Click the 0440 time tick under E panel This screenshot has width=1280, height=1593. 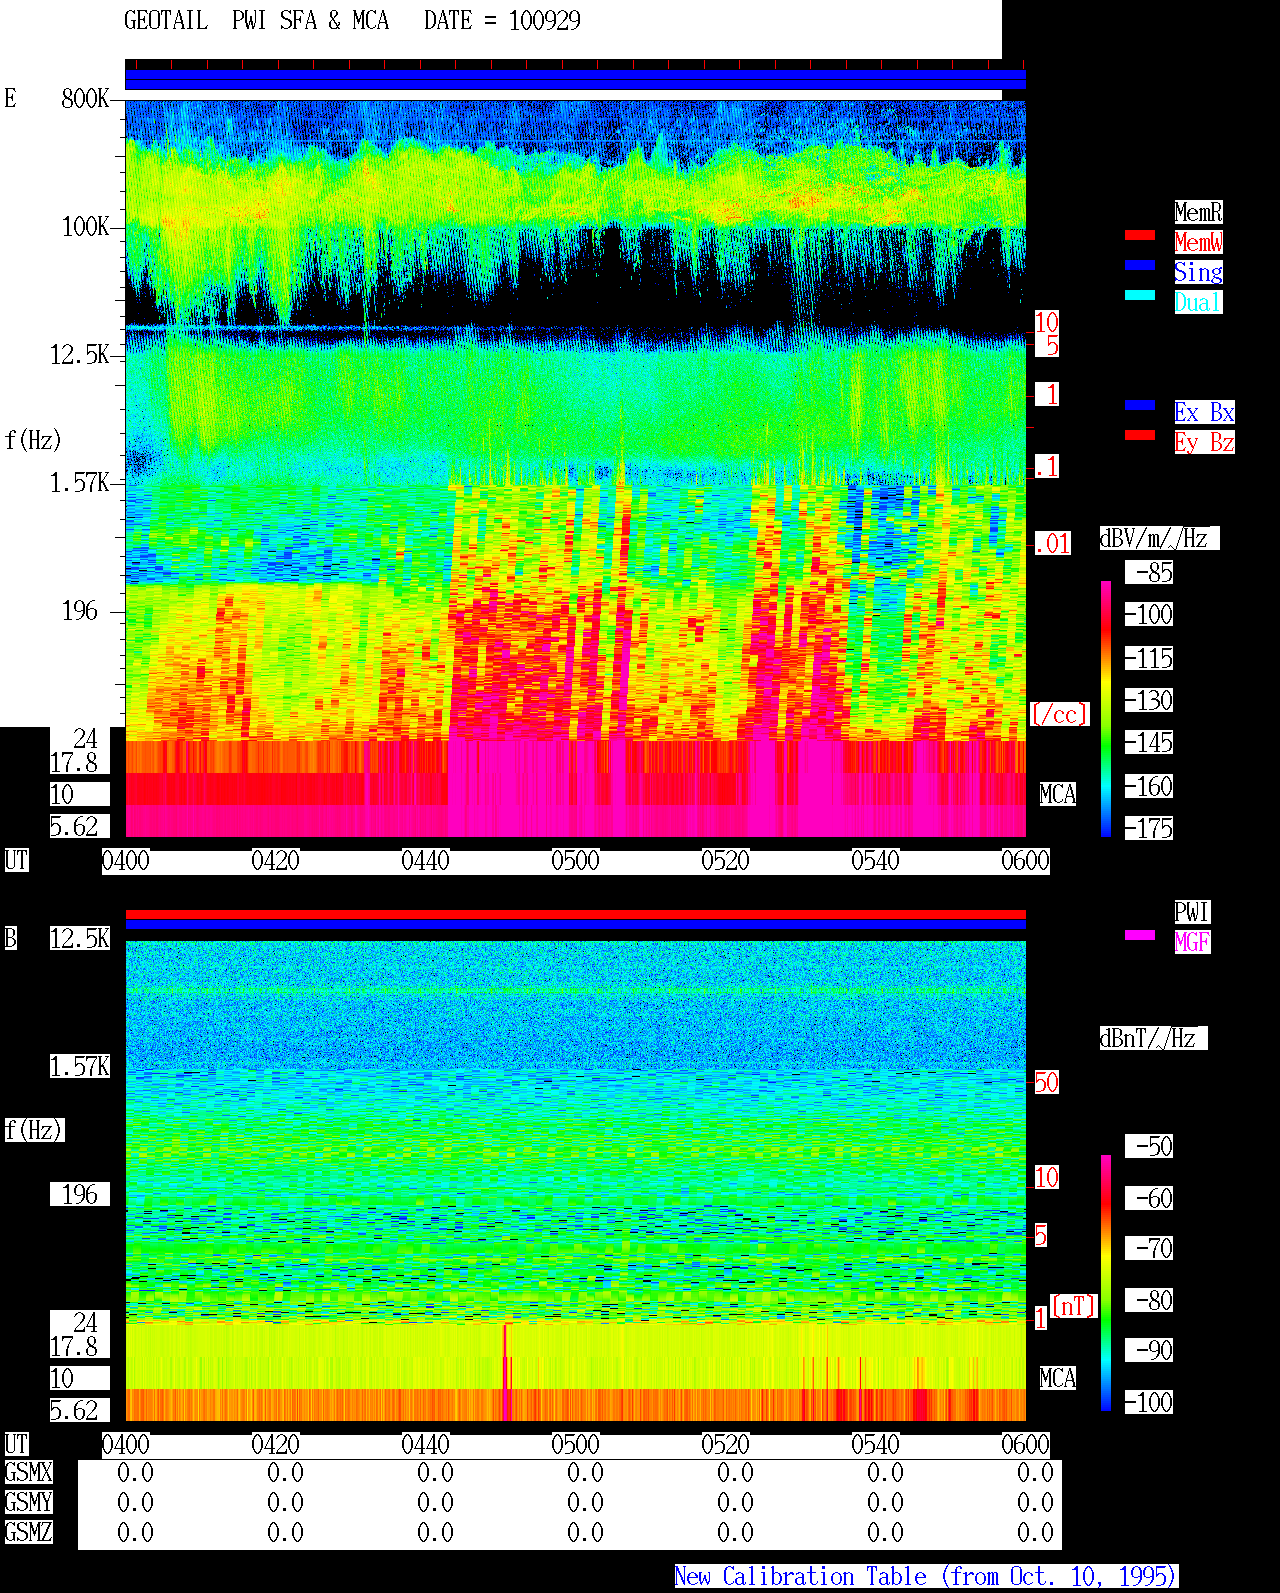coord(425,861)
